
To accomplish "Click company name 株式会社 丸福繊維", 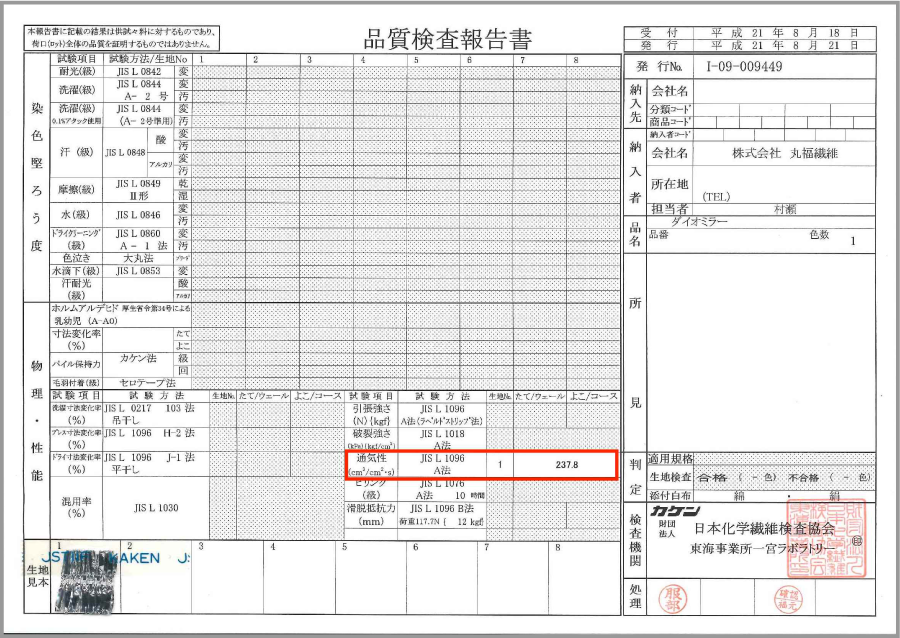I will tap(785, 153).
